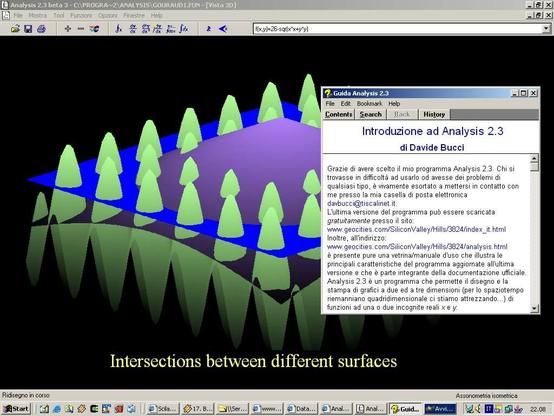Image resolution: width=554 pixels, height=416 pixels.
Task: Click the second blue function toolbar icon
Action: point(133,29)
